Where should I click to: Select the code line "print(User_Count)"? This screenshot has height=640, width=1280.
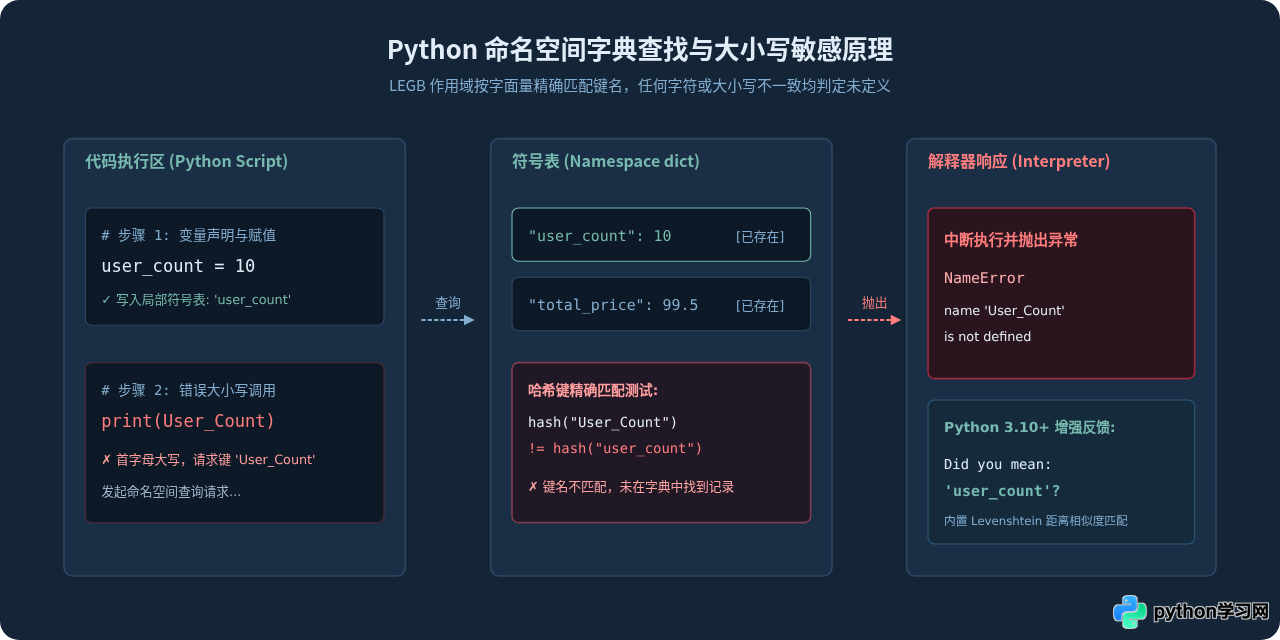click(188, 421)
